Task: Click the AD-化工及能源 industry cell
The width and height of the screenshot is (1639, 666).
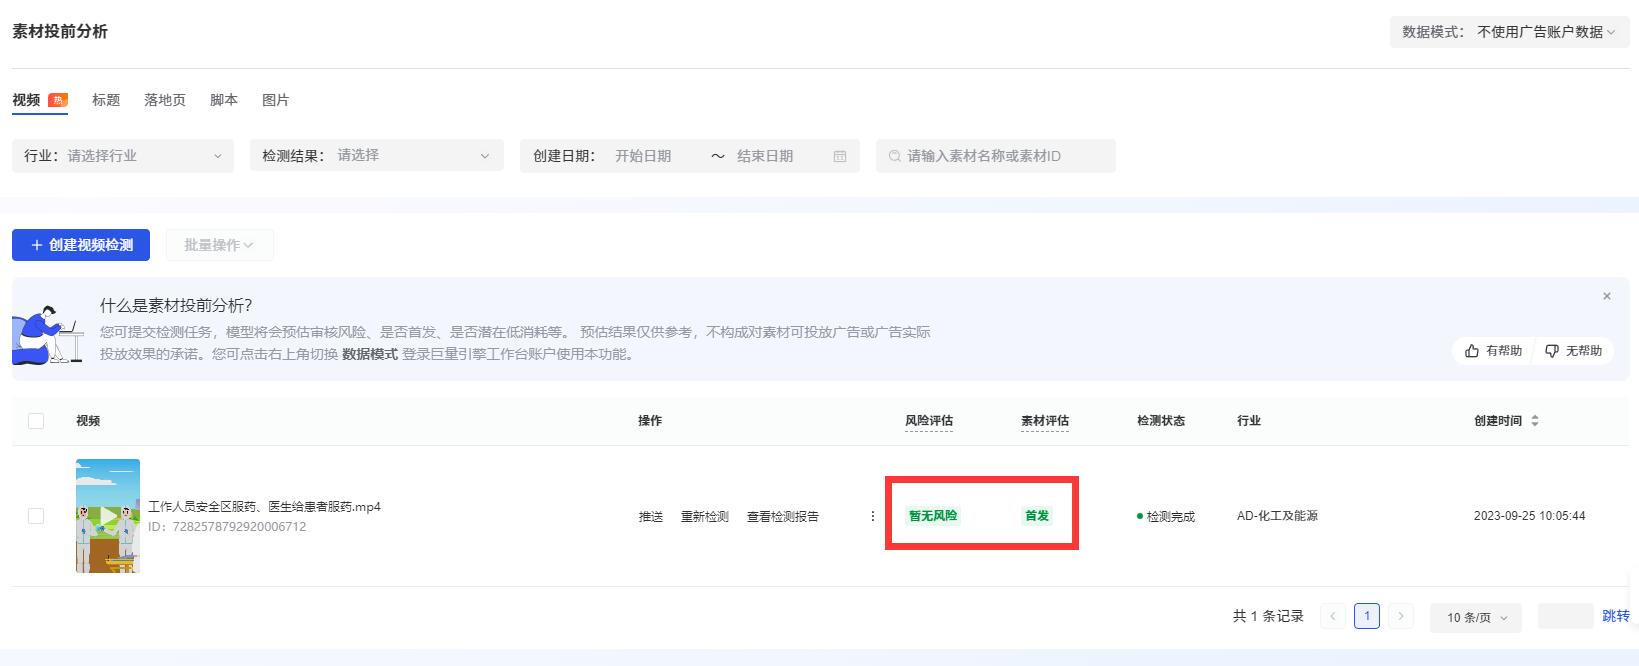Action: [x=1277, y=516]
